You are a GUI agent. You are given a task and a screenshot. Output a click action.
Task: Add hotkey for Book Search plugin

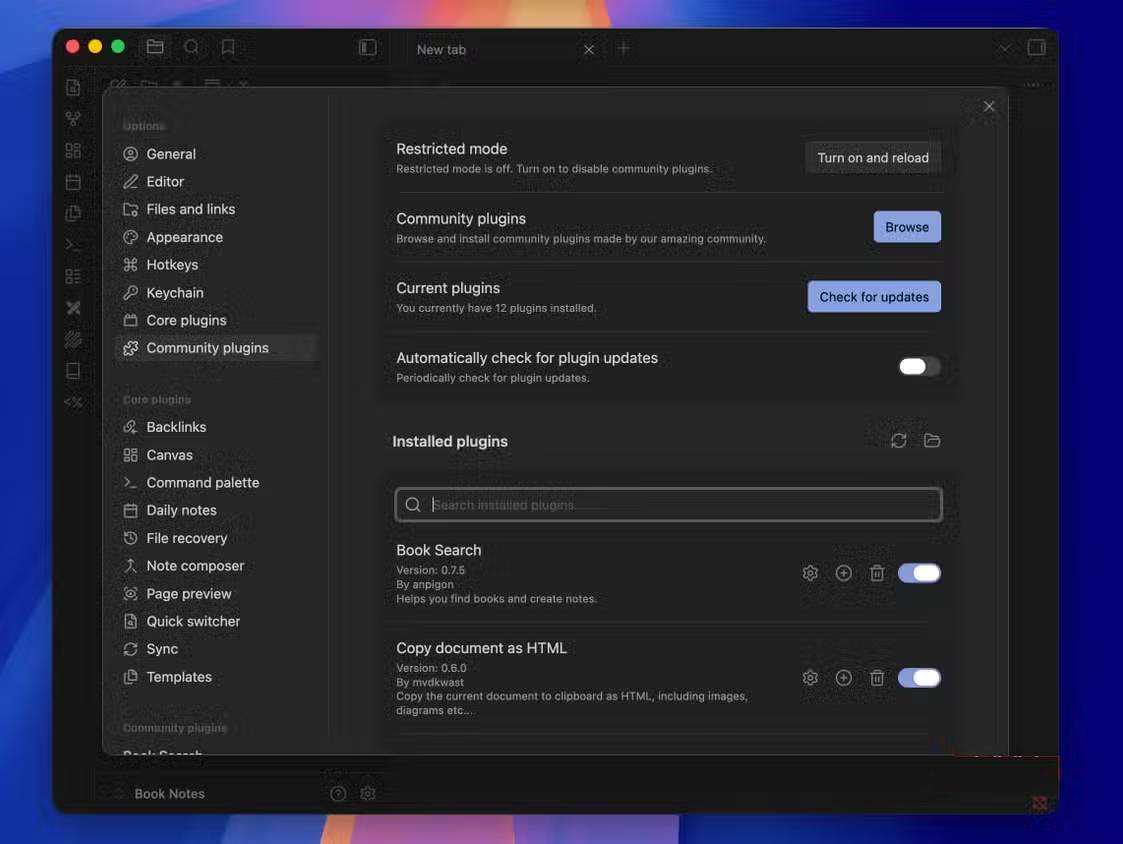(844, 573)
